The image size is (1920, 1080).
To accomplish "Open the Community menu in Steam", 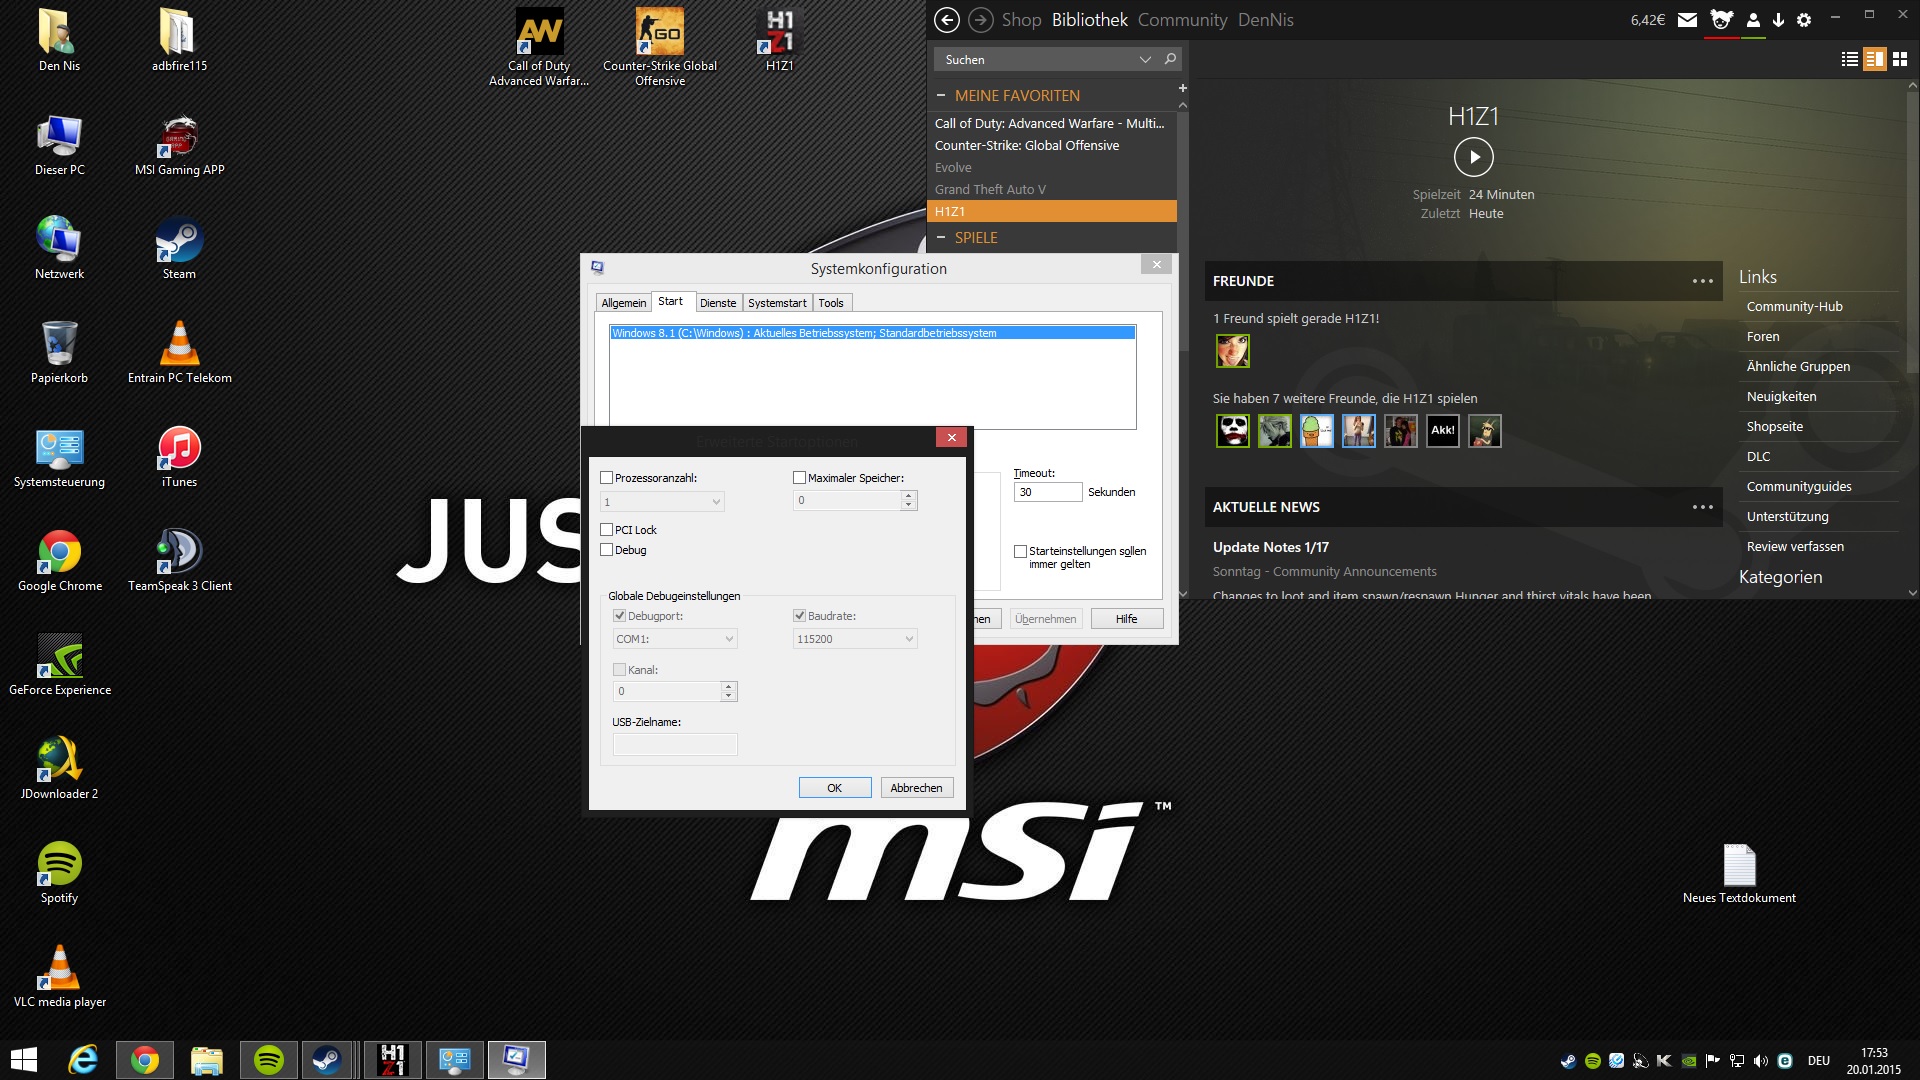I will coord(1182,20).
